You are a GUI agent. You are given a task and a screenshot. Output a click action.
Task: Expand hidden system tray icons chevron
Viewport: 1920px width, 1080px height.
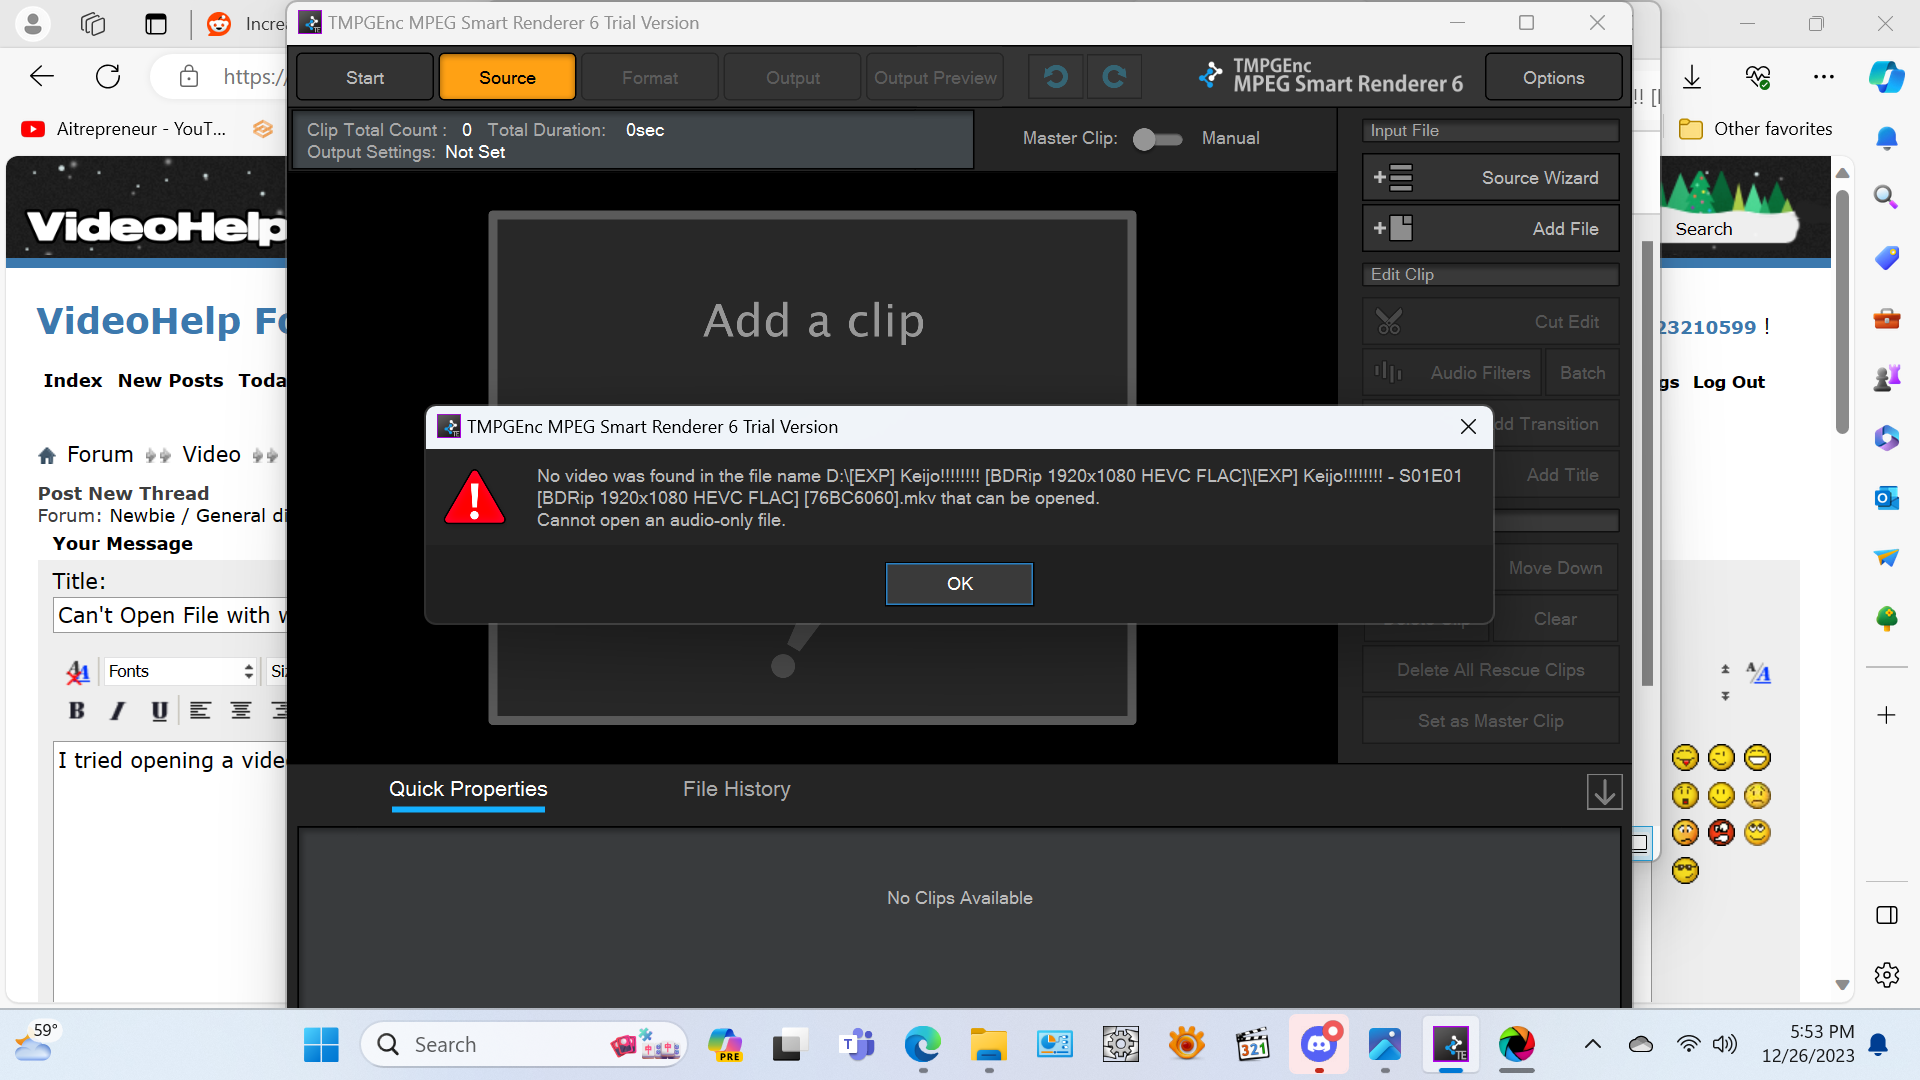coord(1593,1045)
